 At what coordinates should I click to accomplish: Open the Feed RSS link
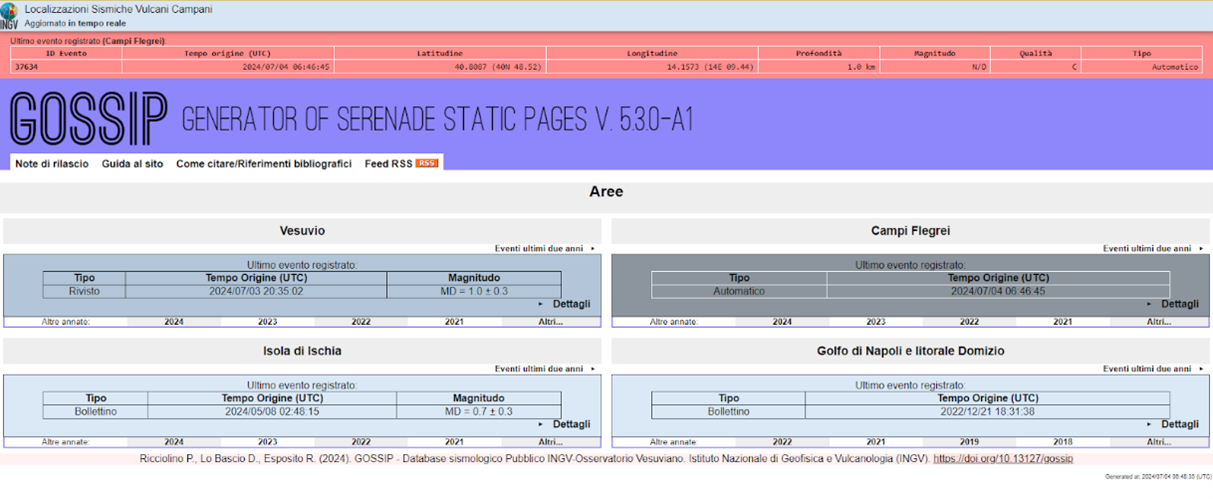click(x=389, y=163)
